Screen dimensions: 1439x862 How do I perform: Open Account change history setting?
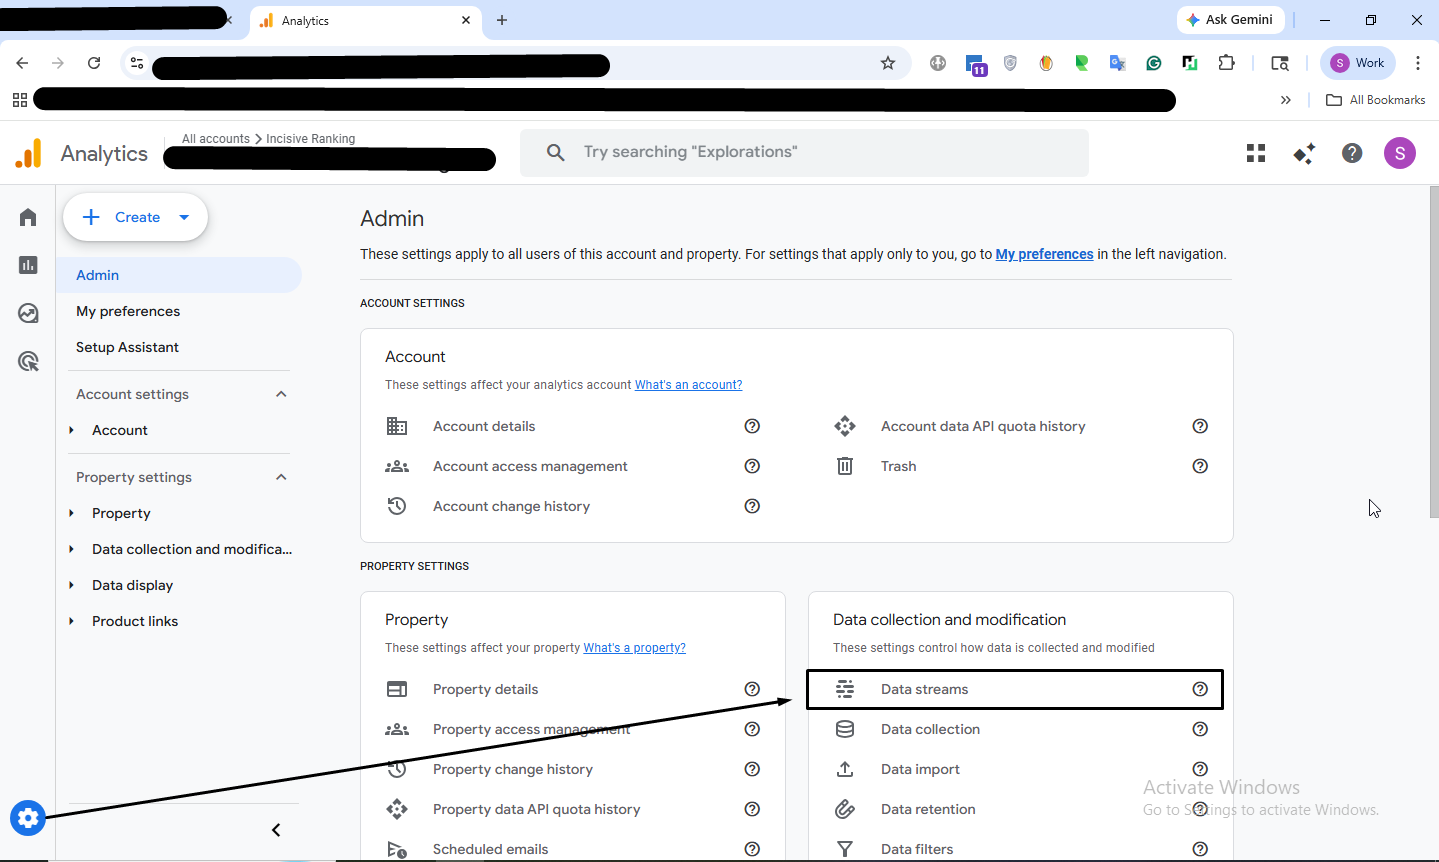(511, 506)
